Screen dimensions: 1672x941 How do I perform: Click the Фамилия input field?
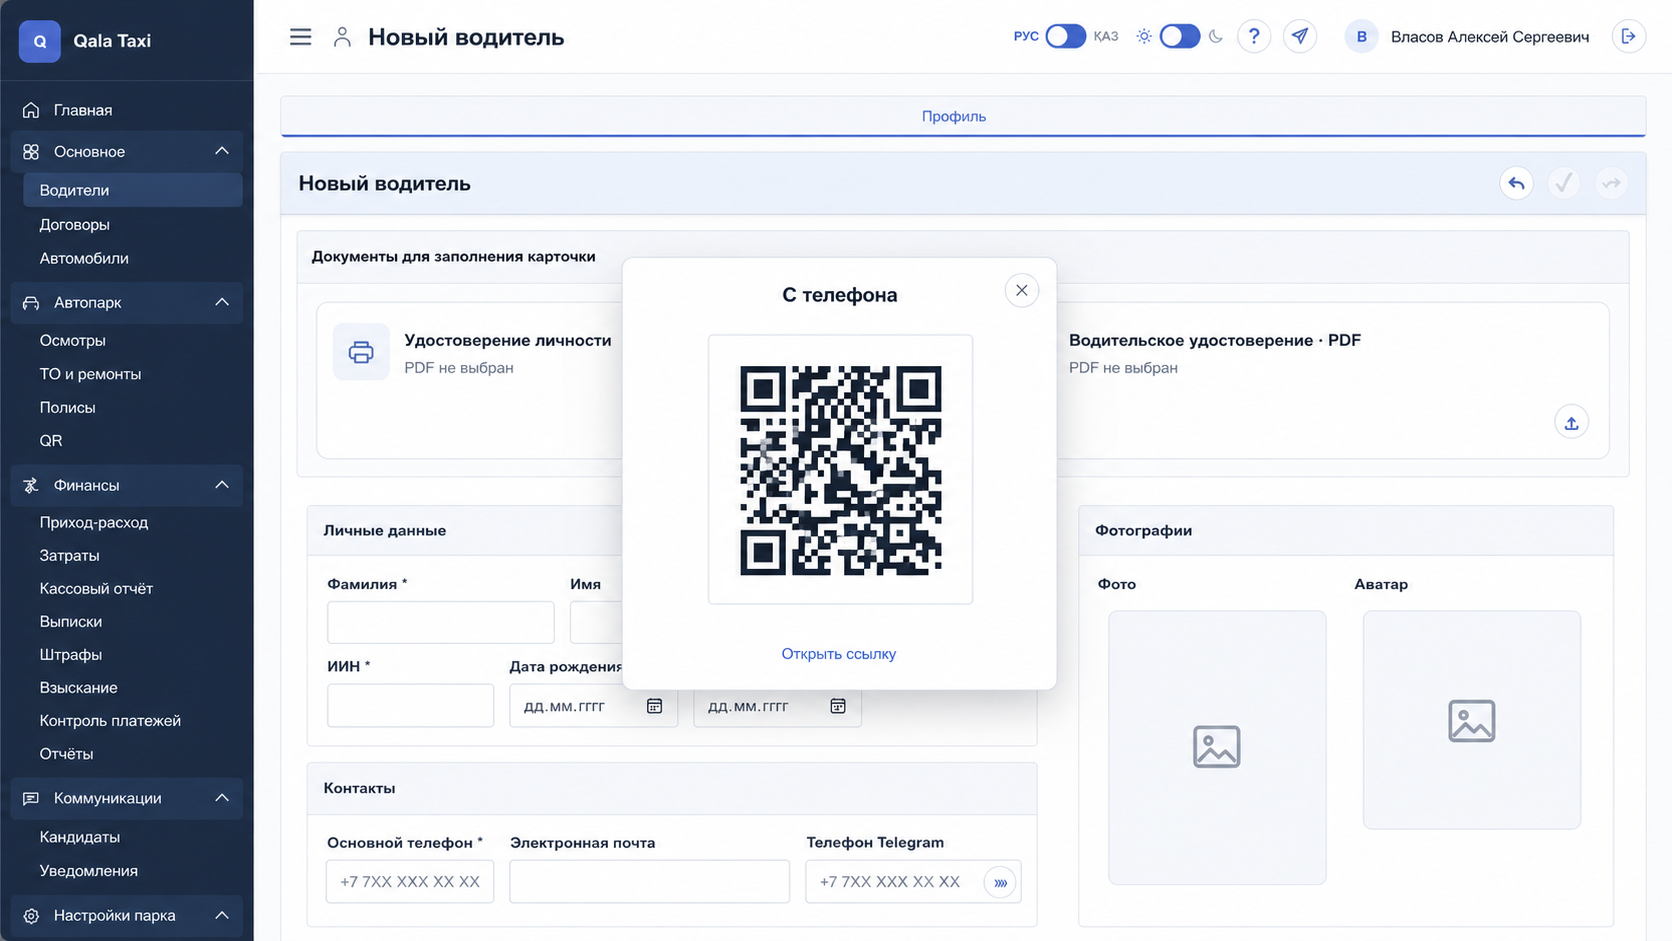click(441, 623)
